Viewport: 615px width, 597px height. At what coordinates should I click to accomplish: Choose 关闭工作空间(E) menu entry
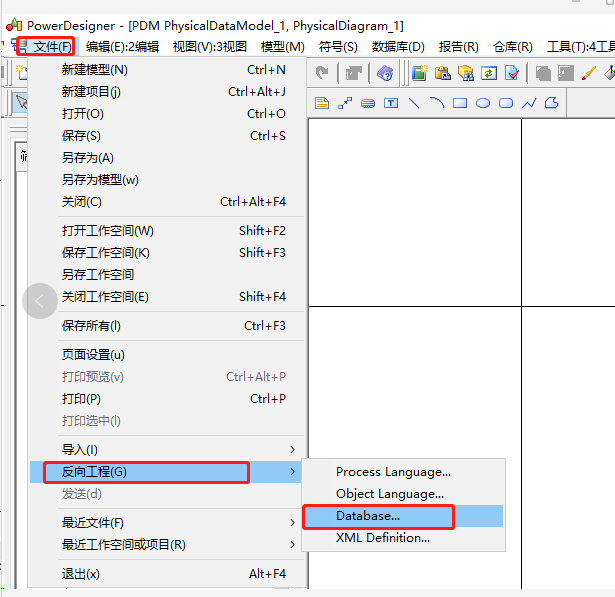[167, 297]
